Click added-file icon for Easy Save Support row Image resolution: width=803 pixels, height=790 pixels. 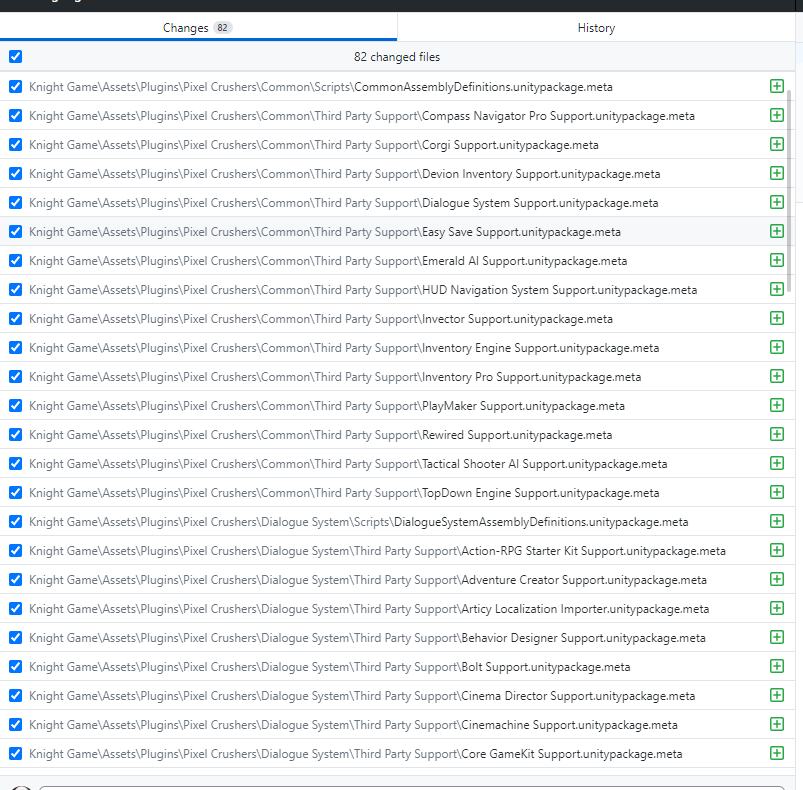tap(777, 231)
